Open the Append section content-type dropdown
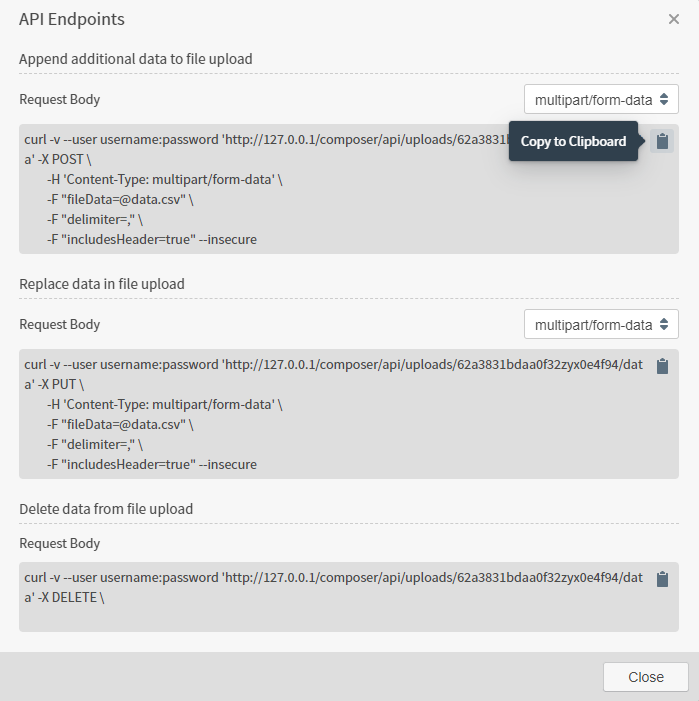 601,99
